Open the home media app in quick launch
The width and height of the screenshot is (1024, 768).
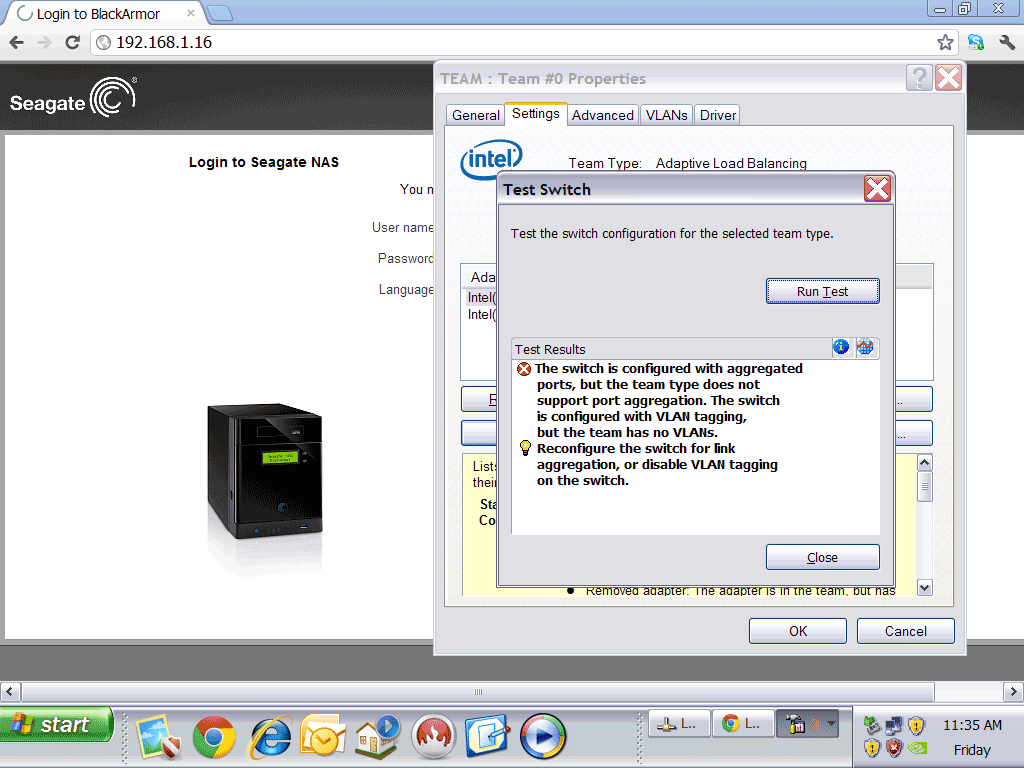pyautogui.click(x=377, y=737)
